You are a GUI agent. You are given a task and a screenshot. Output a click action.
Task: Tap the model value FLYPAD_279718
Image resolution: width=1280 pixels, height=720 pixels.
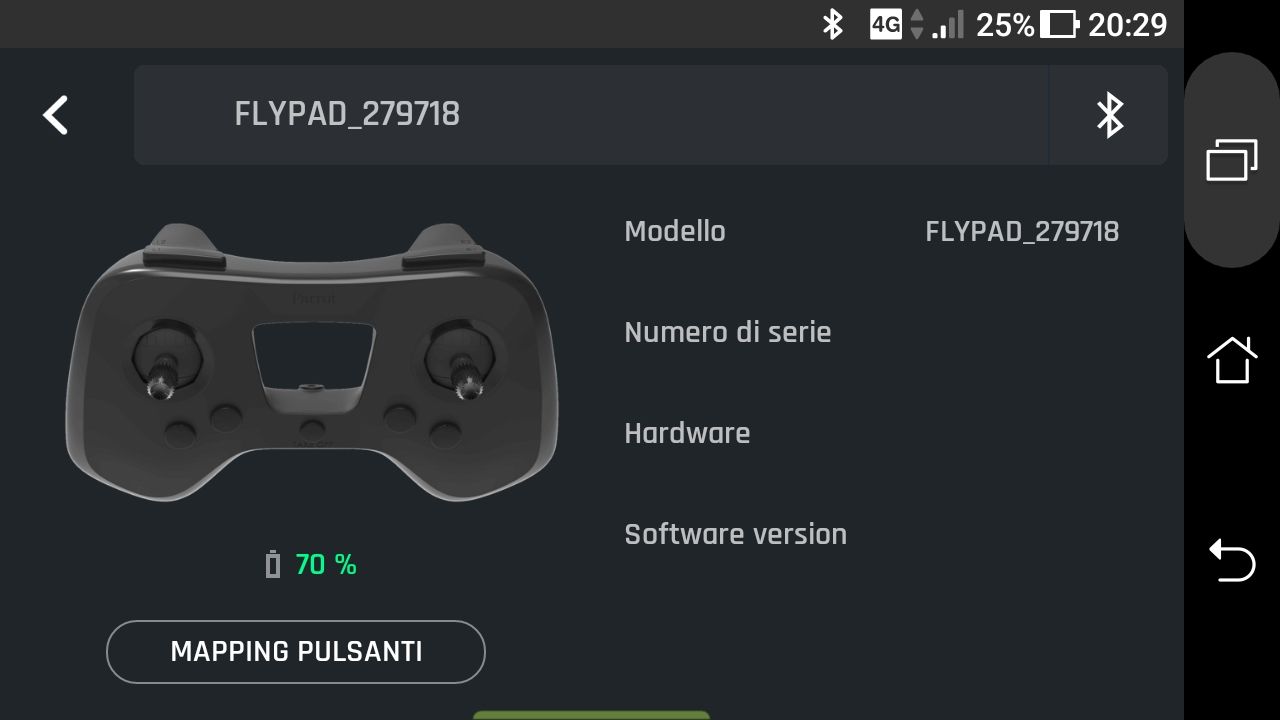click(x=1022, y=232)
